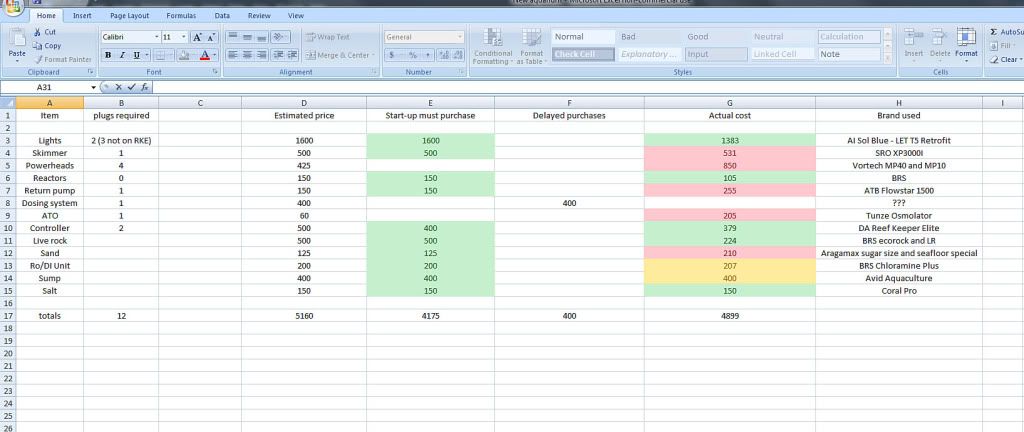Click the Copy command

47,46
